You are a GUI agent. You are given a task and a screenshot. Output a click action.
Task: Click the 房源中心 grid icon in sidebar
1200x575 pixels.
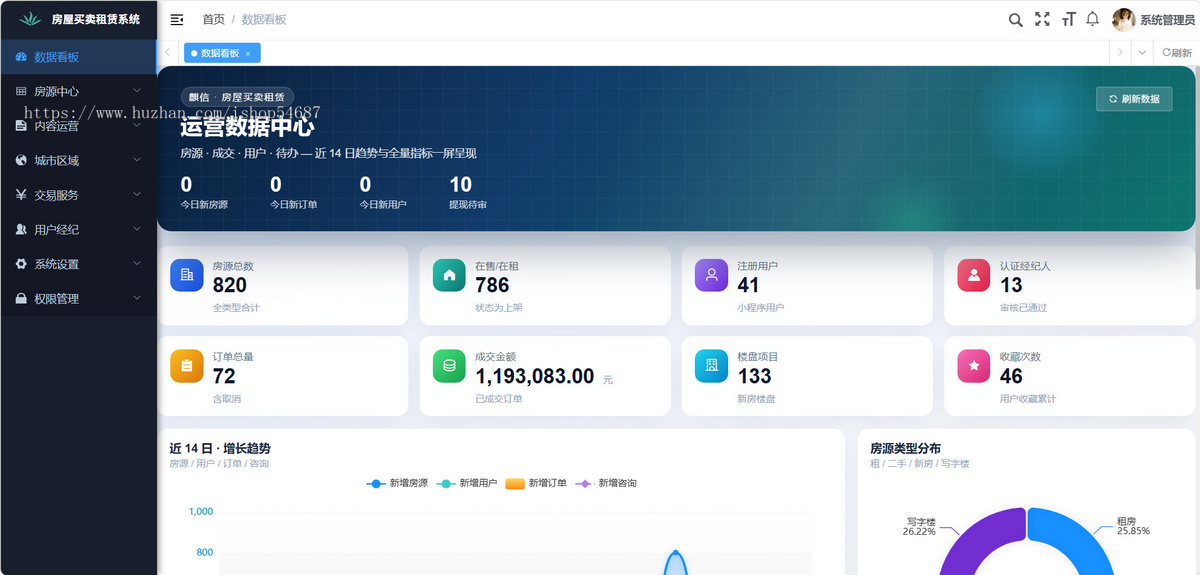21,91
